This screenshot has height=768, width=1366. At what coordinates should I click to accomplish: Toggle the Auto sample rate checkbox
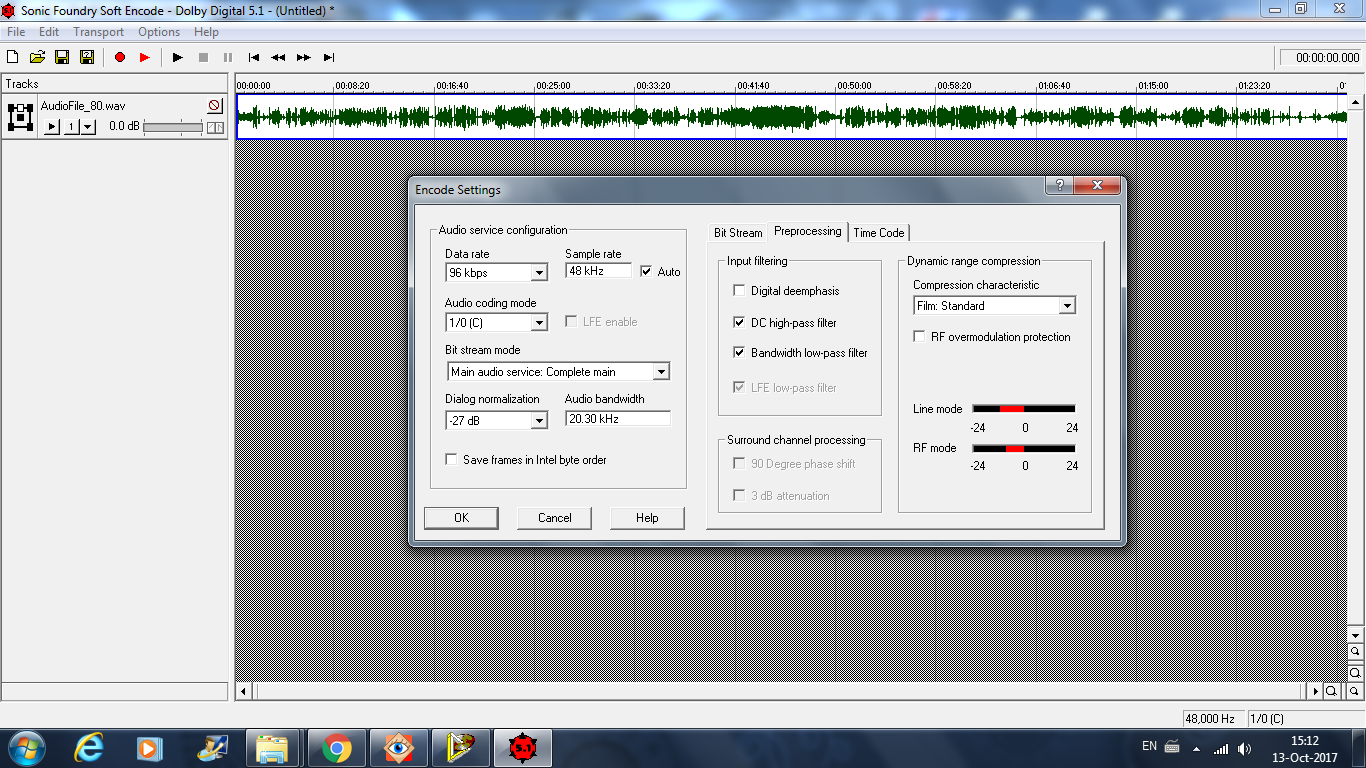point(646,271)
